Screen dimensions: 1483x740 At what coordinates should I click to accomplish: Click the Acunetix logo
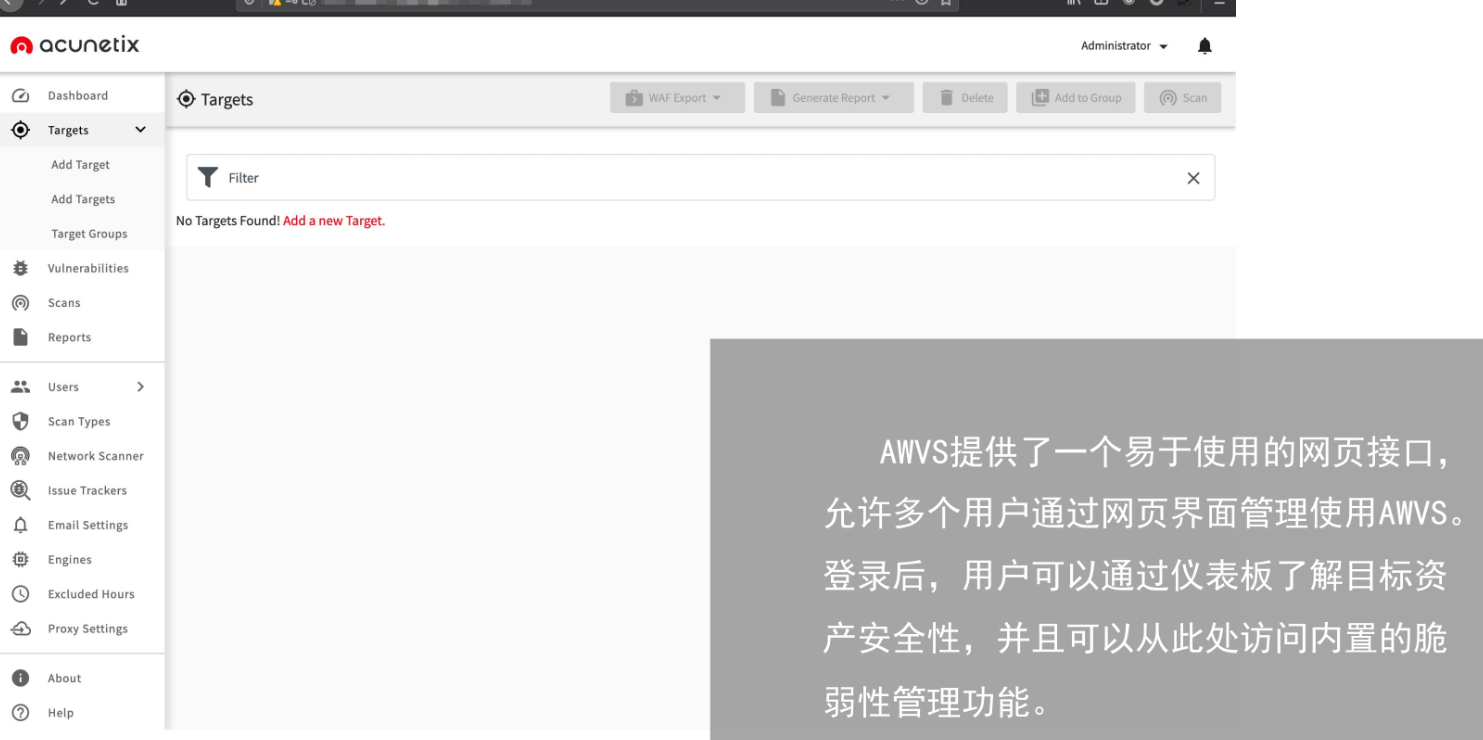click(x=75, y=45)
